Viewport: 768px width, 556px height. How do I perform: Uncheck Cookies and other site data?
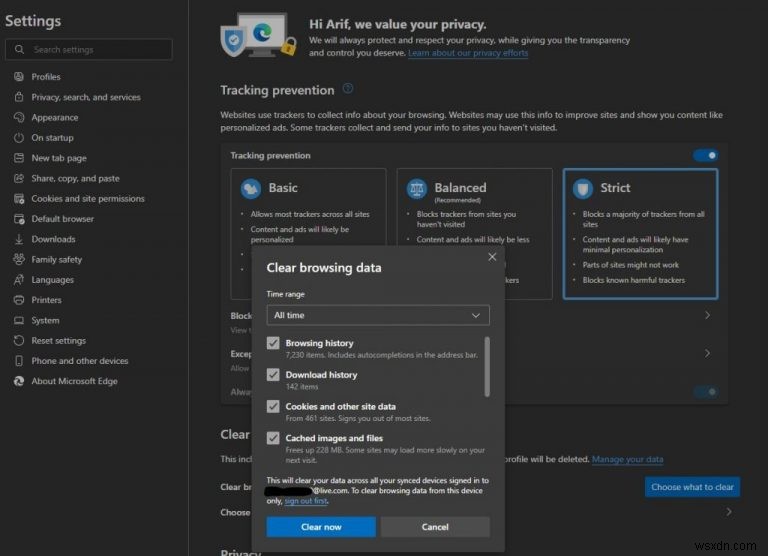tap(273, 407)
